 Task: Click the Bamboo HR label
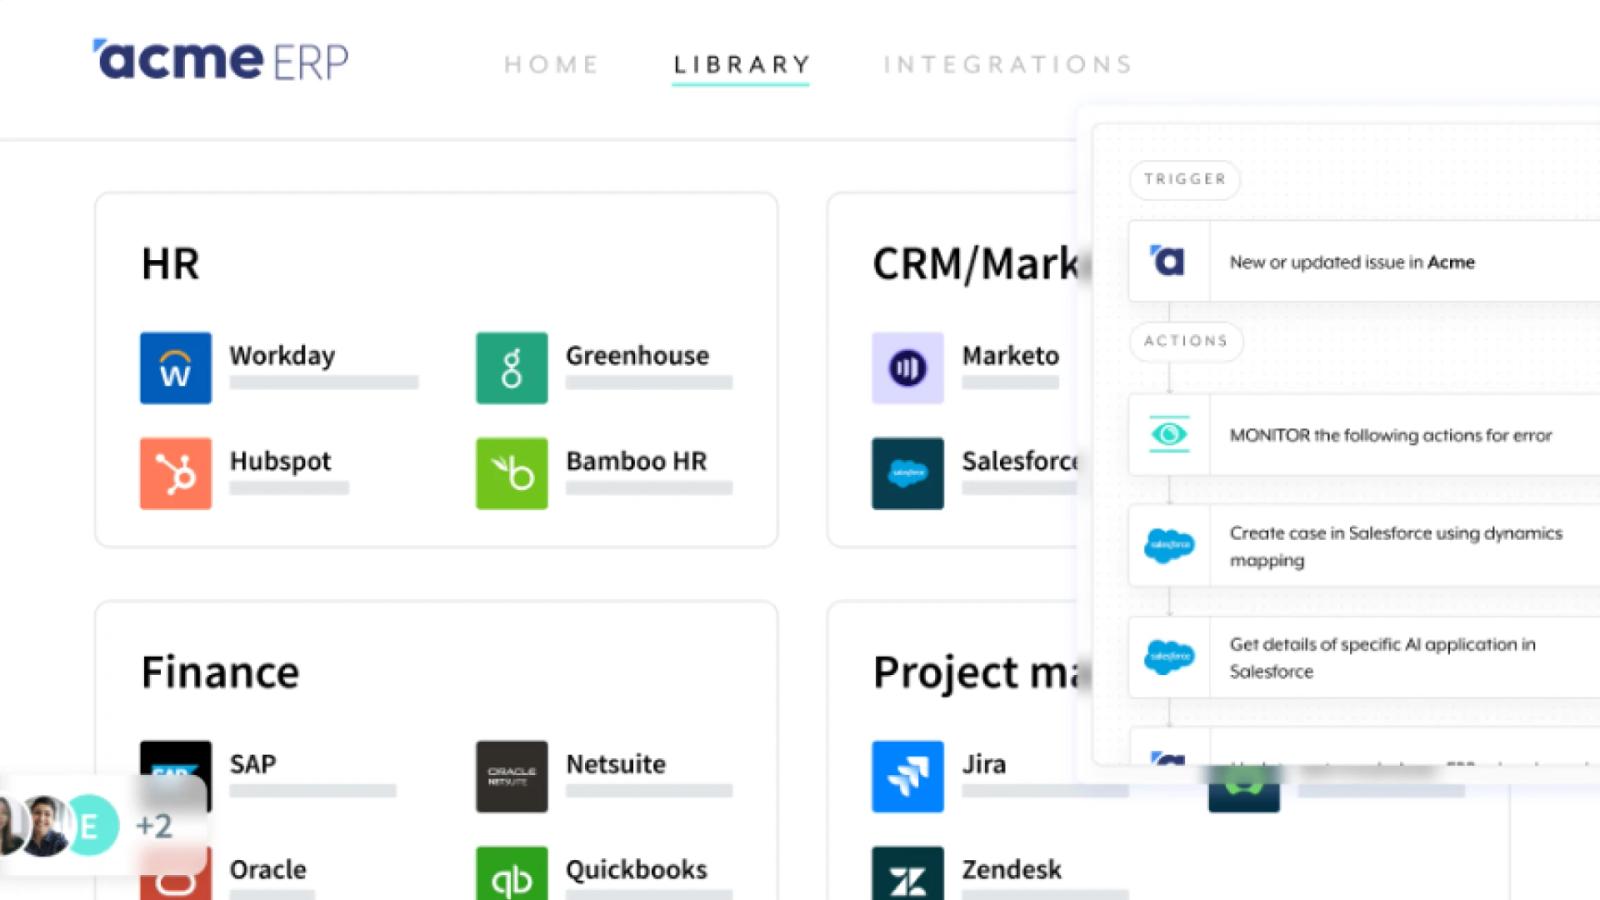(636, 461)
